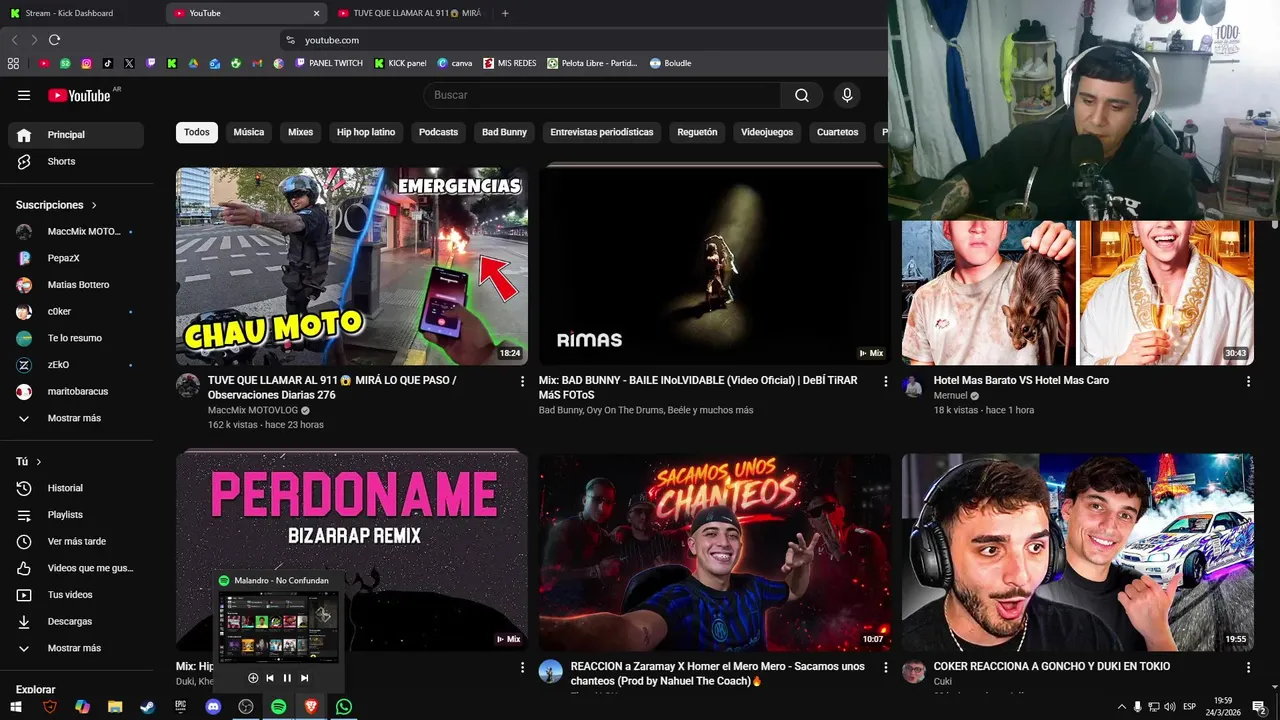Open the PANEL TWITCH bookmark
This screenshot has width=1280, height=720.
[329, 63]
